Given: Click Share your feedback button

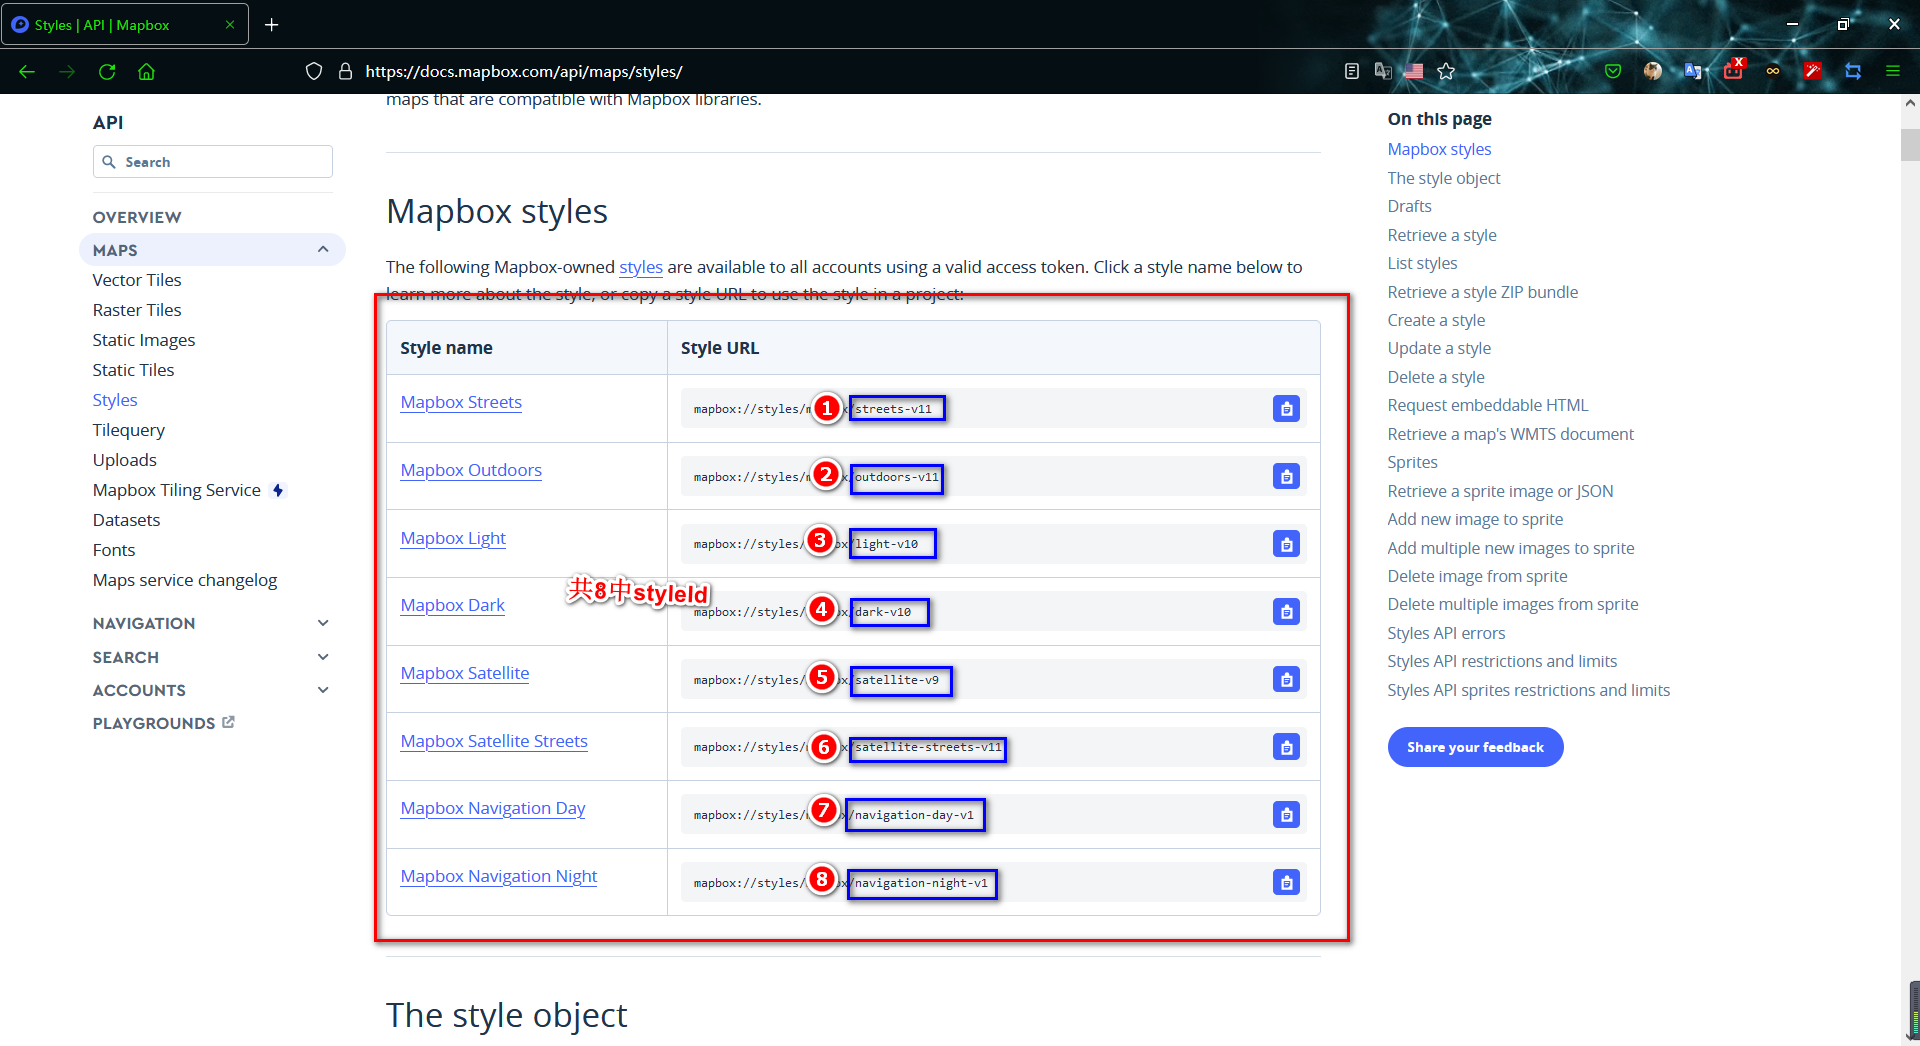Looking at the screenshot, I should (x=1475, y=747).
